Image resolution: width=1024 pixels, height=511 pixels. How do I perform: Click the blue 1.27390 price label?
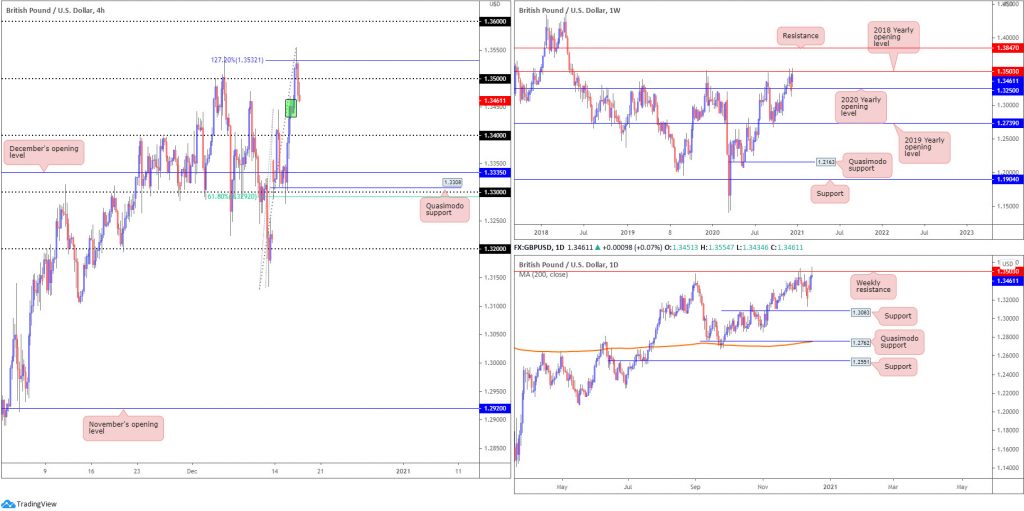[x=1006, y=123]
